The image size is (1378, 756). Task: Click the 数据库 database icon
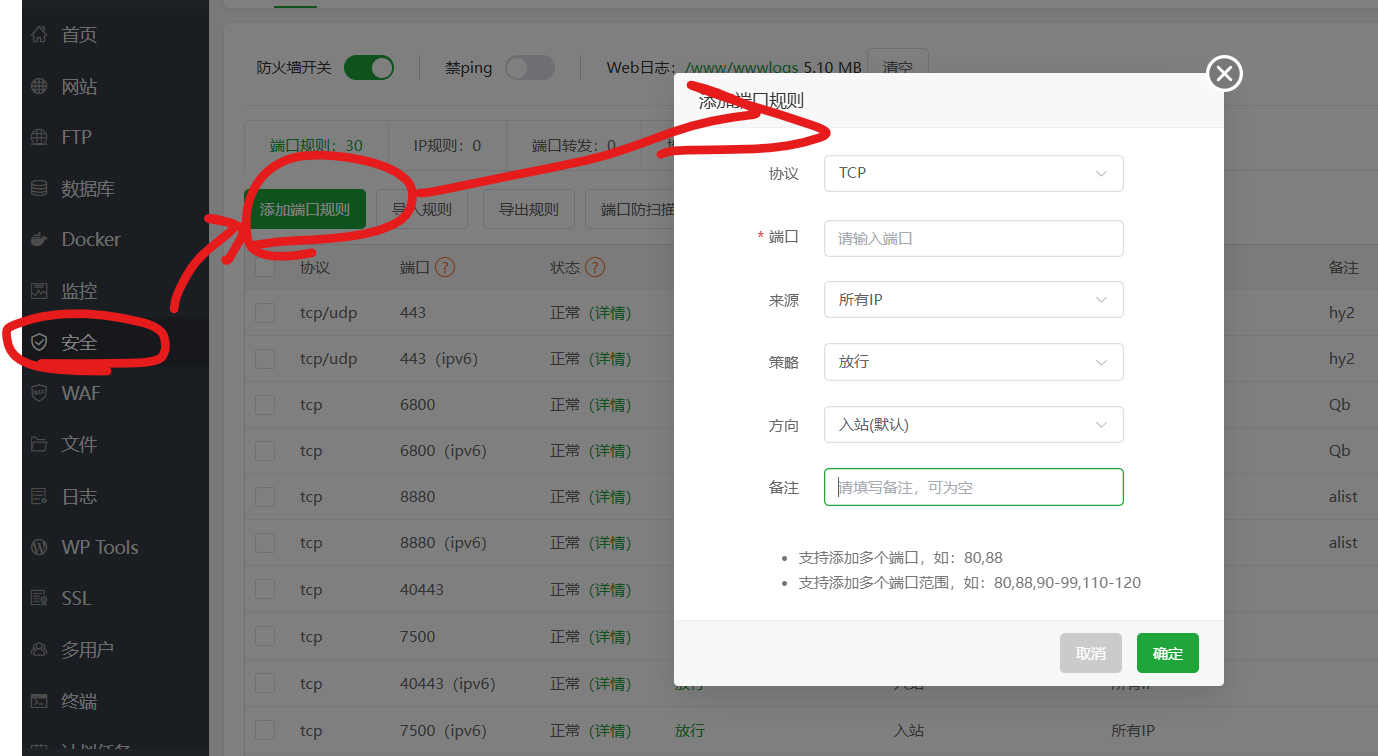pyautogui.click(x=39, y=188)
